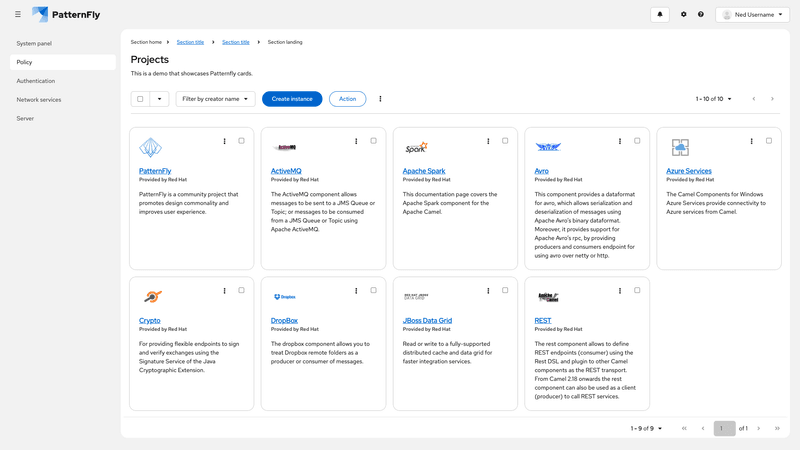Click the page number input field
This screenshot has width=800, height=450.
[724, 428]
